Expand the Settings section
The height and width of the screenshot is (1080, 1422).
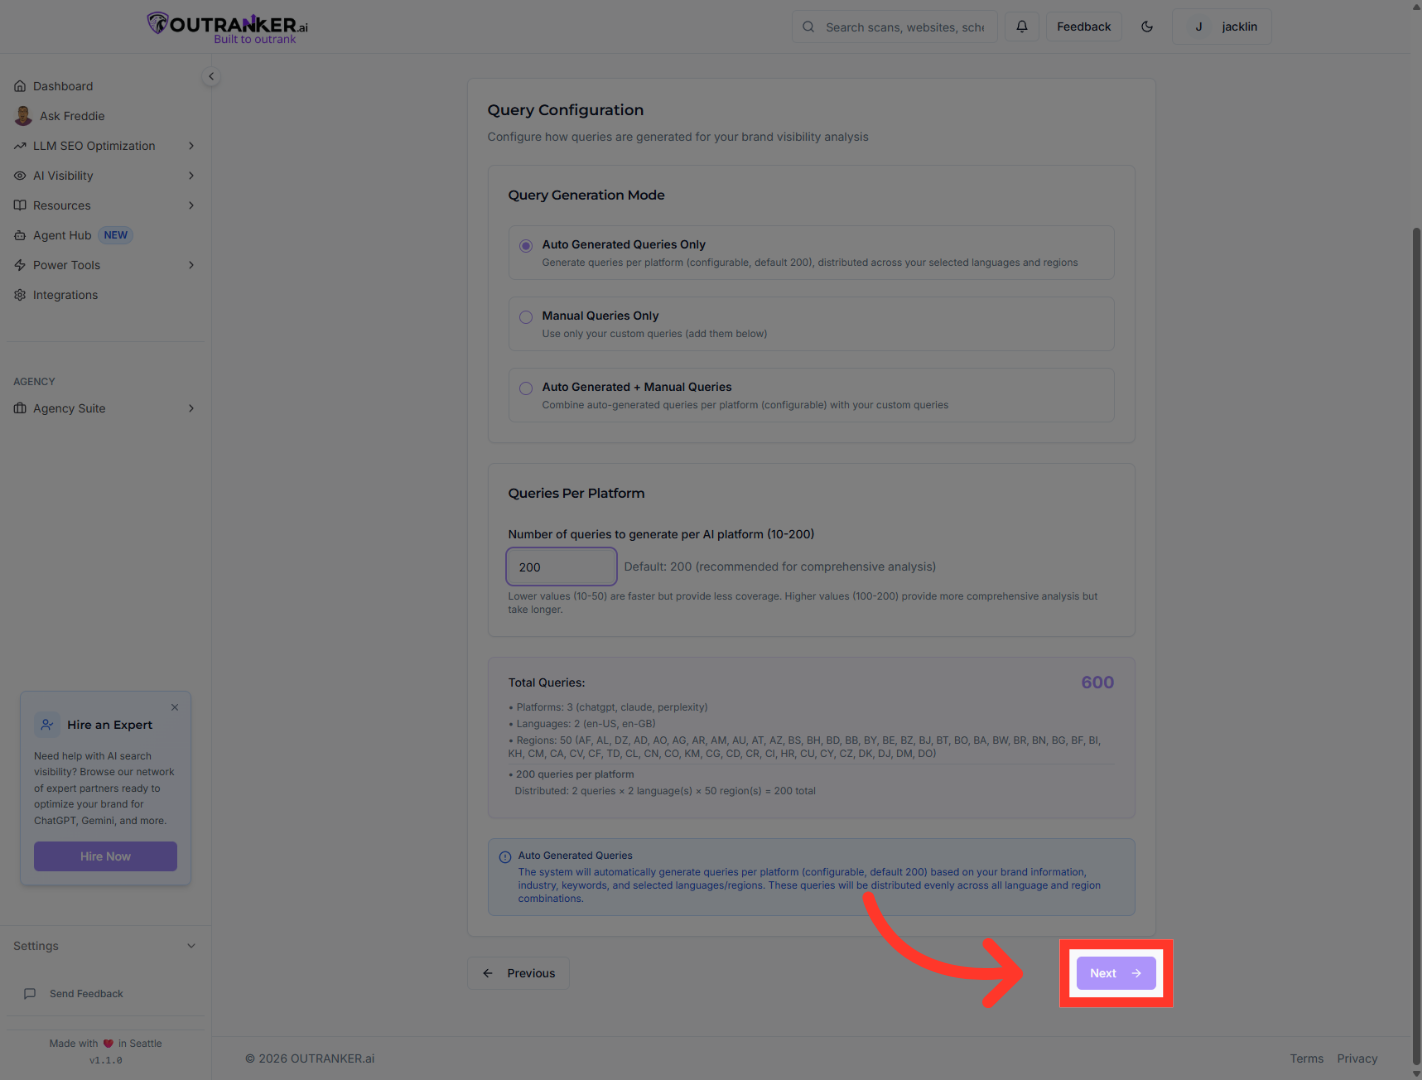click(105, 946)
